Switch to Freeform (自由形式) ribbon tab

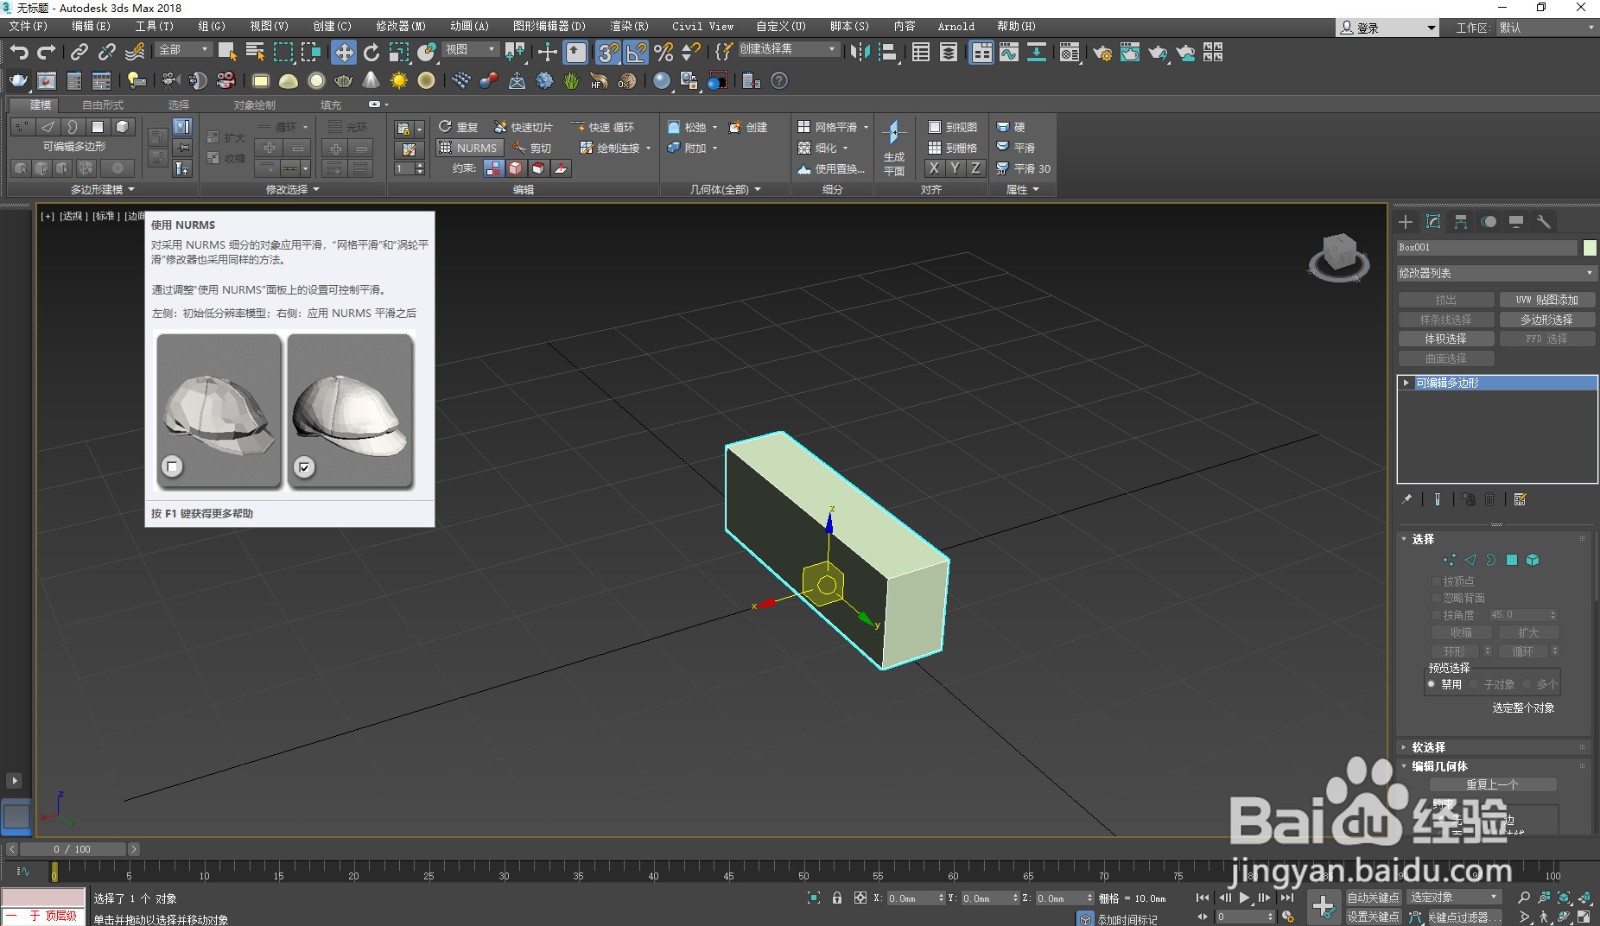(102, 105)
